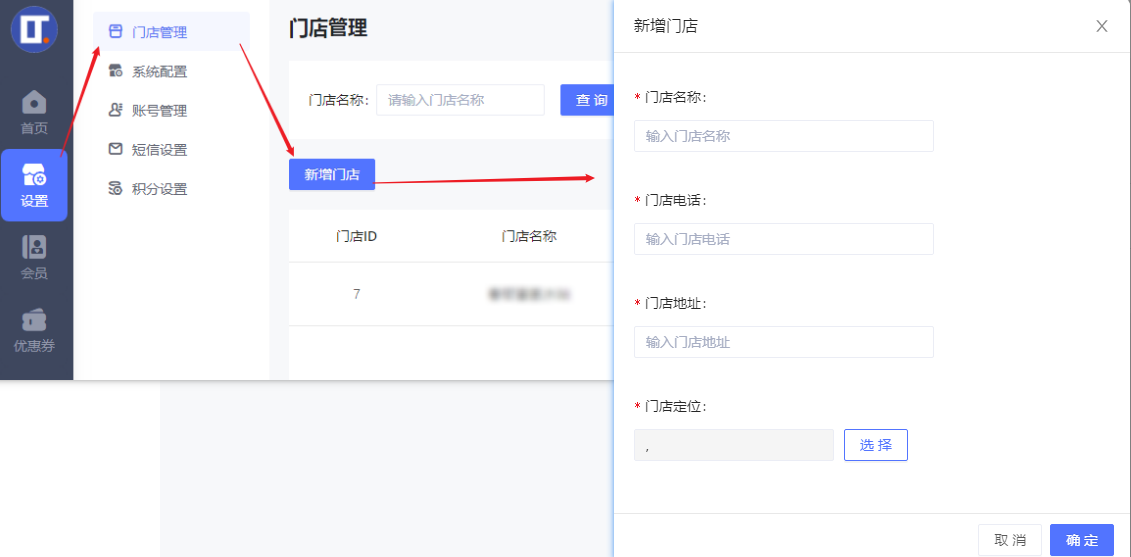Click the 账号管理 account icon

coord(115,110)
